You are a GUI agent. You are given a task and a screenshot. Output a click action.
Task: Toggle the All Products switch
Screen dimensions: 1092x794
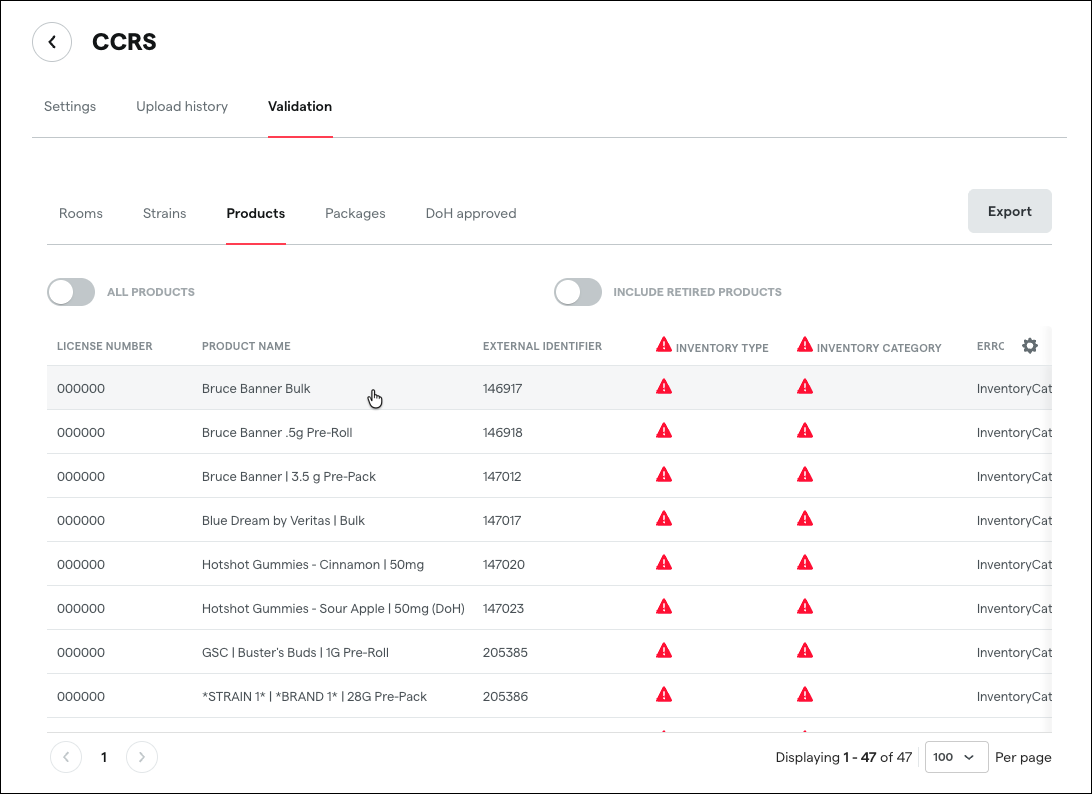pyautogui.click(x=71, y=292)
